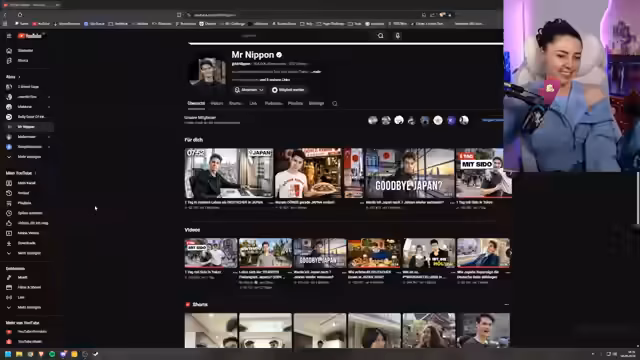Click the Mitglied werden button
The image size is (640, 360).
pyautogui.click(x=288, y=90)
